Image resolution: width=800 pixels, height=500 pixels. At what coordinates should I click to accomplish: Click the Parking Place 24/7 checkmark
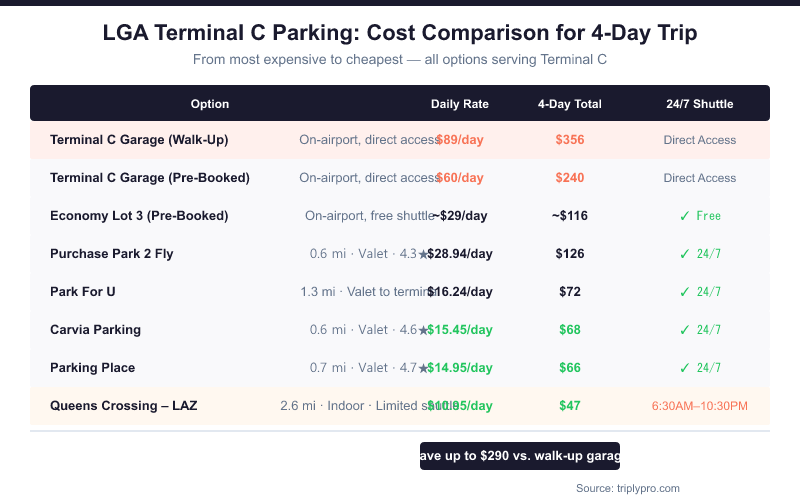[x=685, y=368]
